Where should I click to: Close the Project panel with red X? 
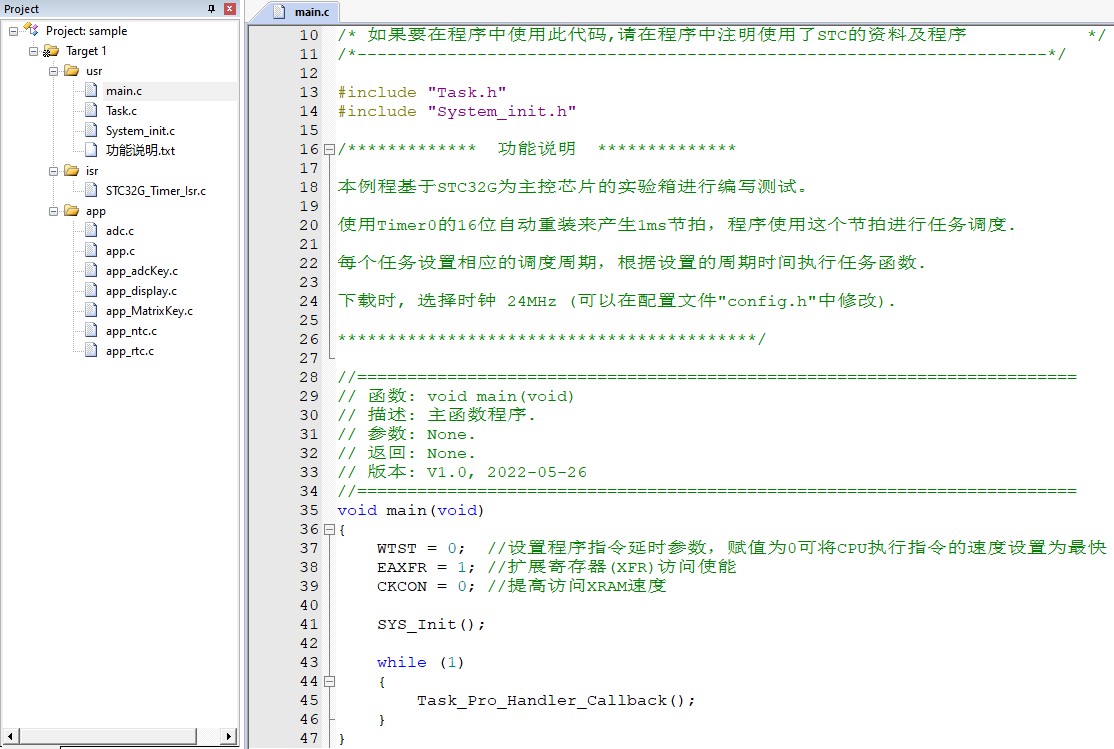(229, 9)
